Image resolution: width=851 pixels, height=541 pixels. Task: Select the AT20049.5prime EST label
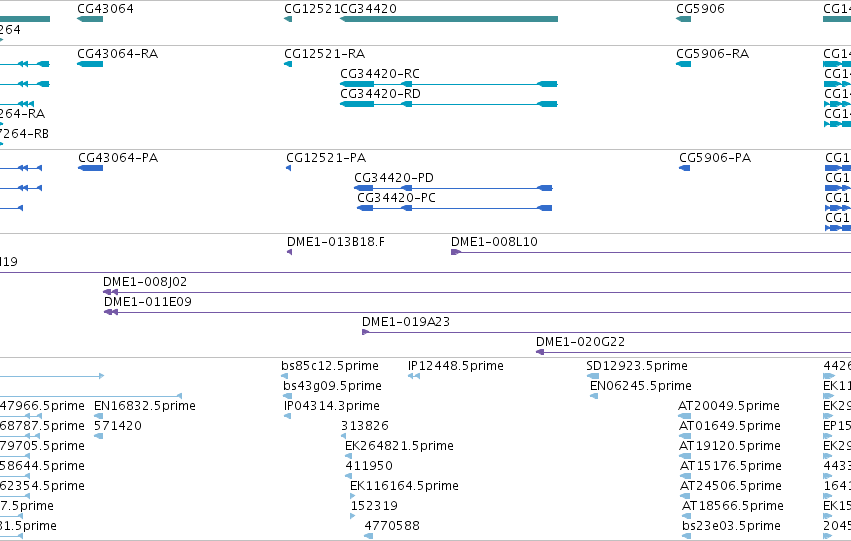729,406
